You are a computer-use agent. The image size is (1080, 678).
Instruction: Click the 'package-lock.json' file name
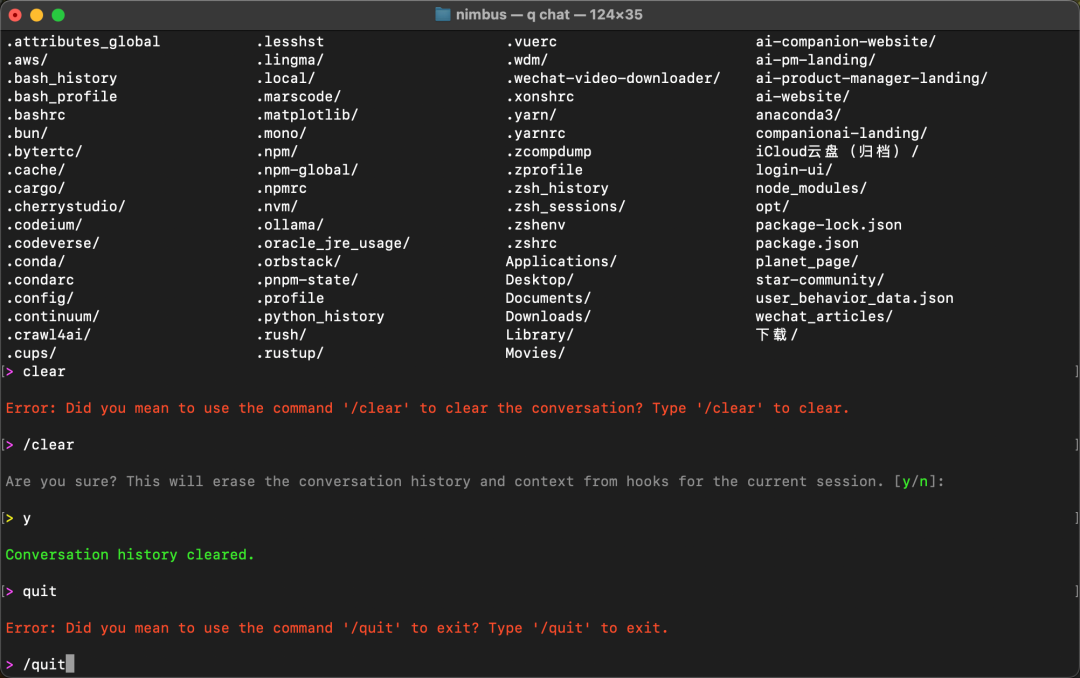pos(829,225)
